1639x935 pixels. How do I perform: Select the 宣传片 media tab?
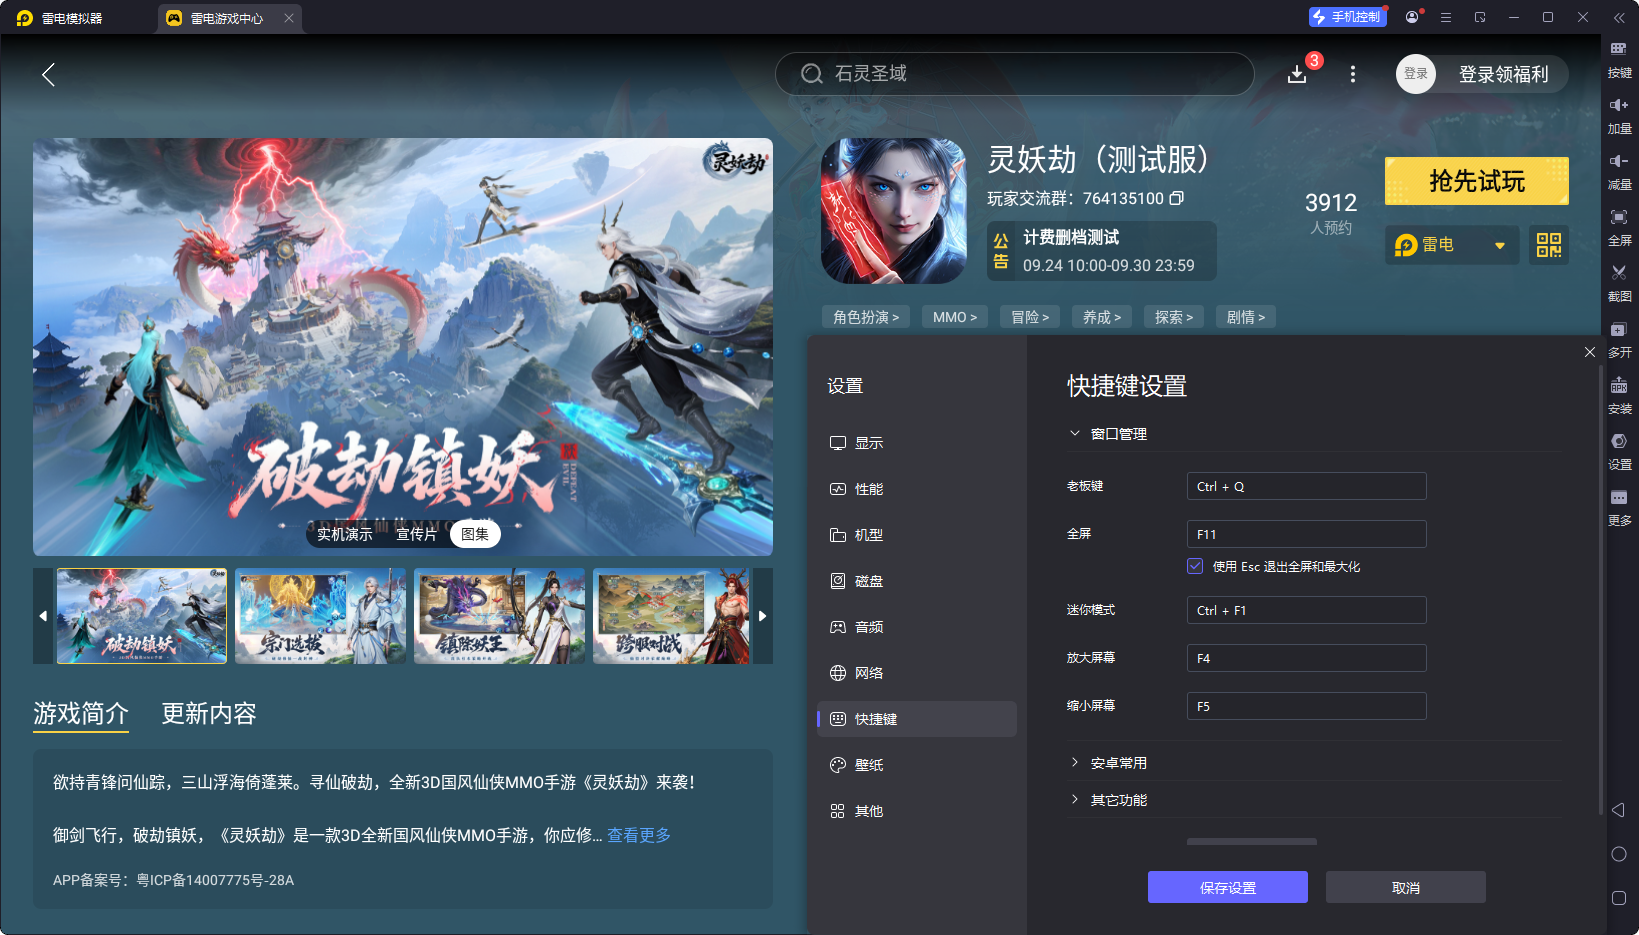(416, 533)
